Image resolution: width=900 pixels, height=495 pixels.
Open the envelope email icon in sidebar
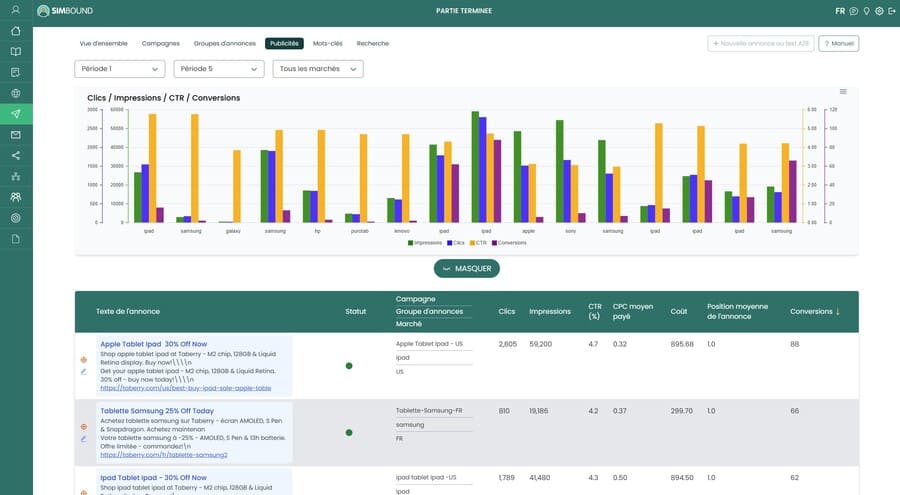point(15,134)
